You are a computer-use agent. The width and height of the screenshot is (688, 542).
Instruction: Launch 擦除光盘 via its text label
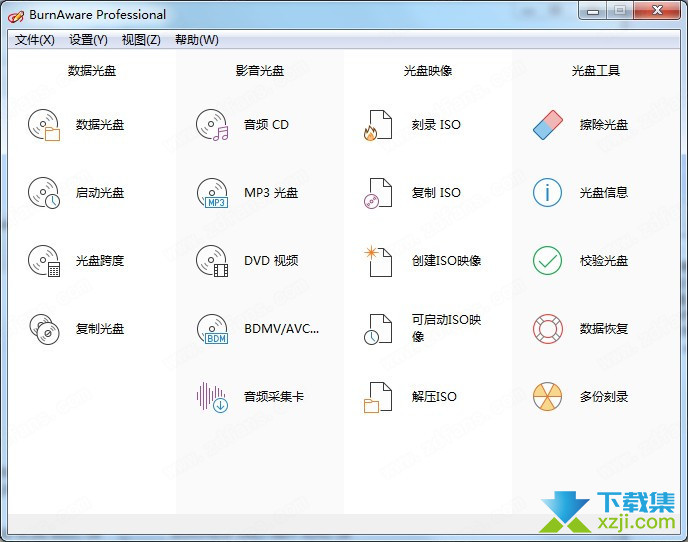click(604, 125)
